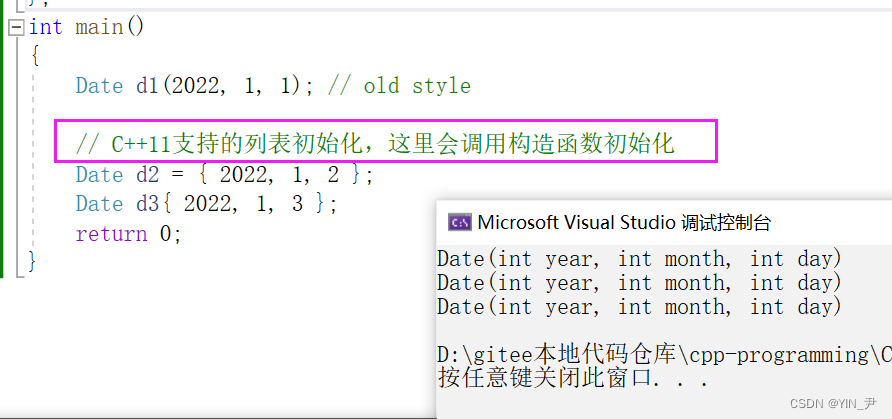Click the d1 variable declaration

click(147, 86)
